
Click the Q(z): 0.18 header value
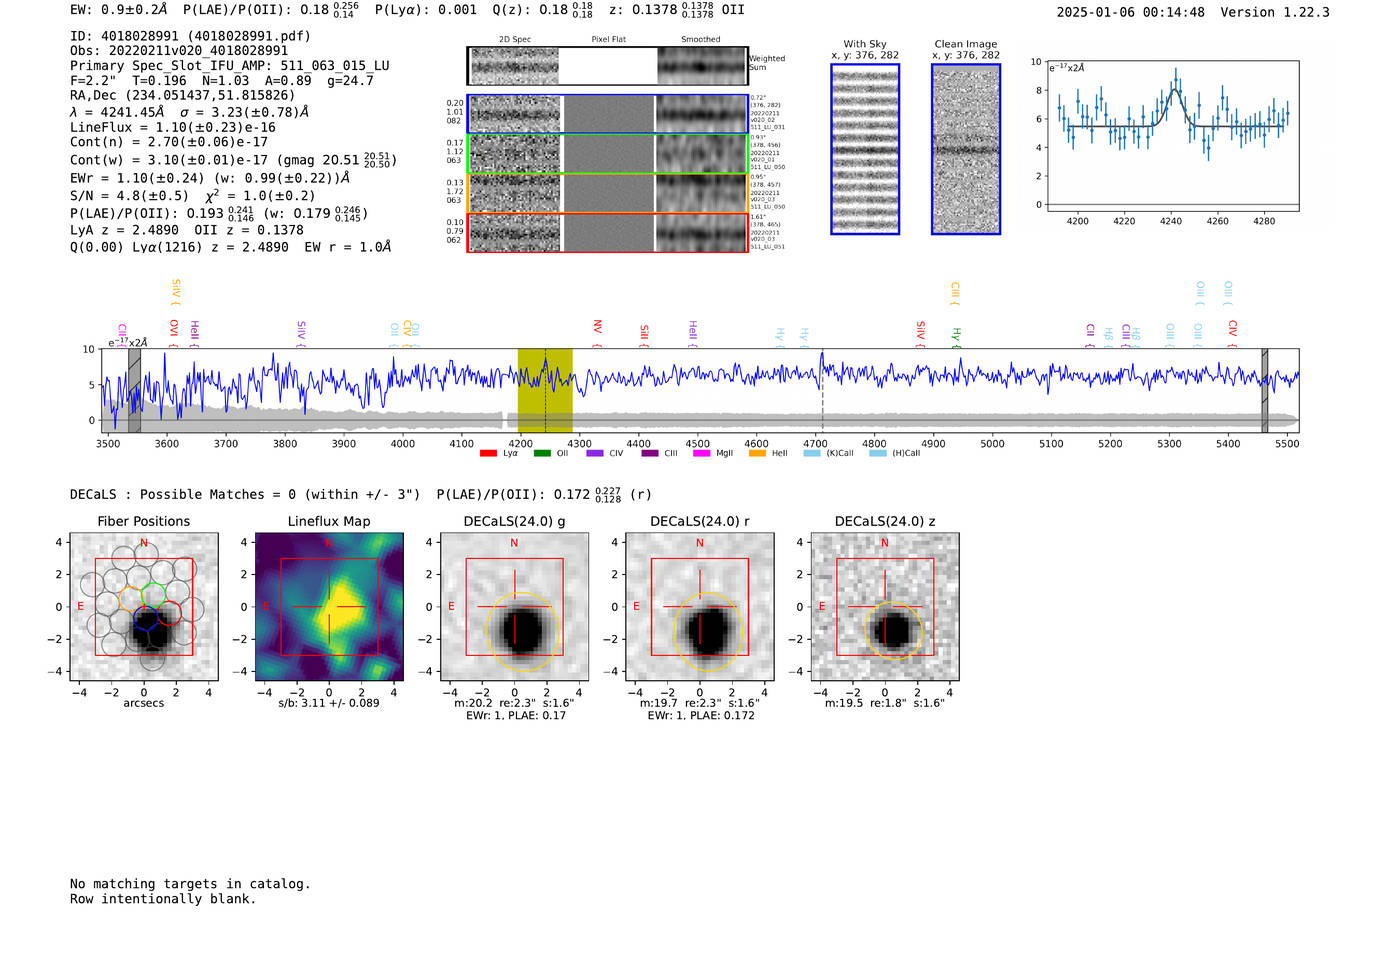(x=544, y=10)
